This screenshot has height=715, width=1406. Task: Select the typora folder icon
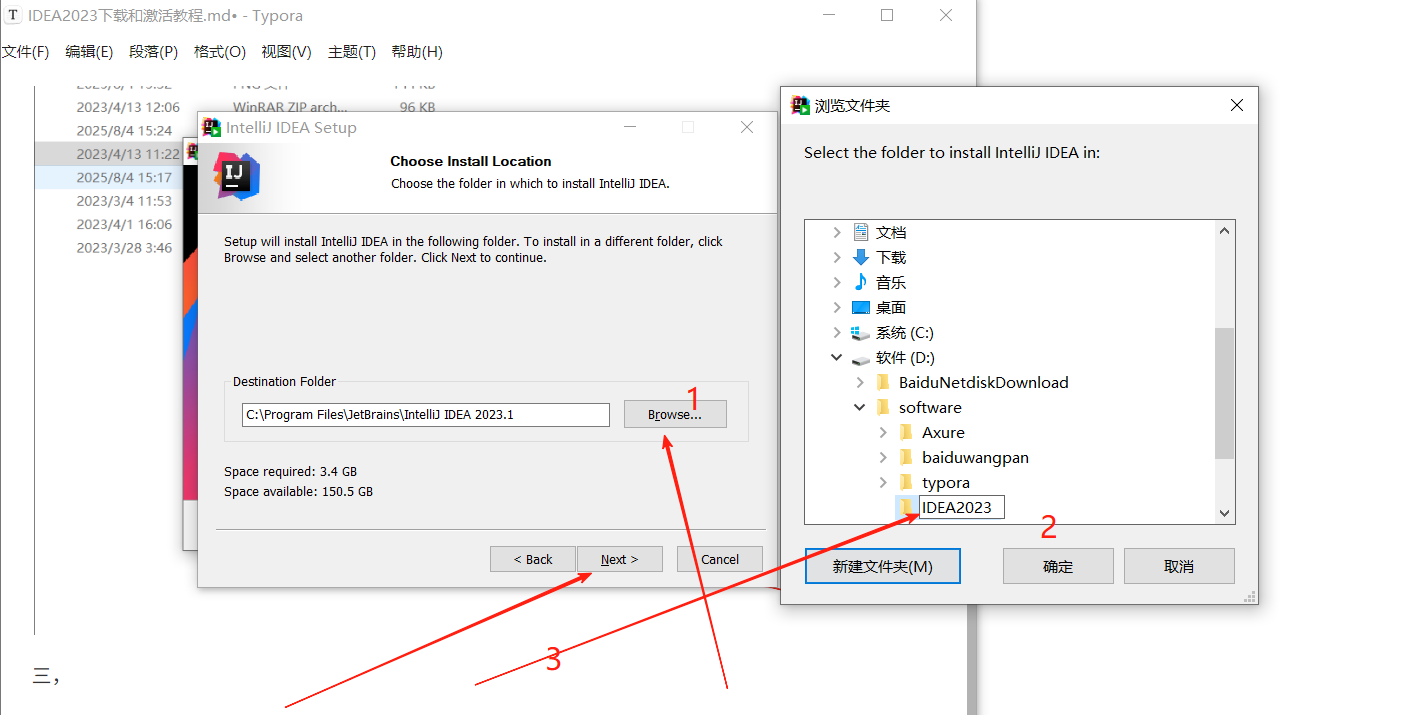906,482
